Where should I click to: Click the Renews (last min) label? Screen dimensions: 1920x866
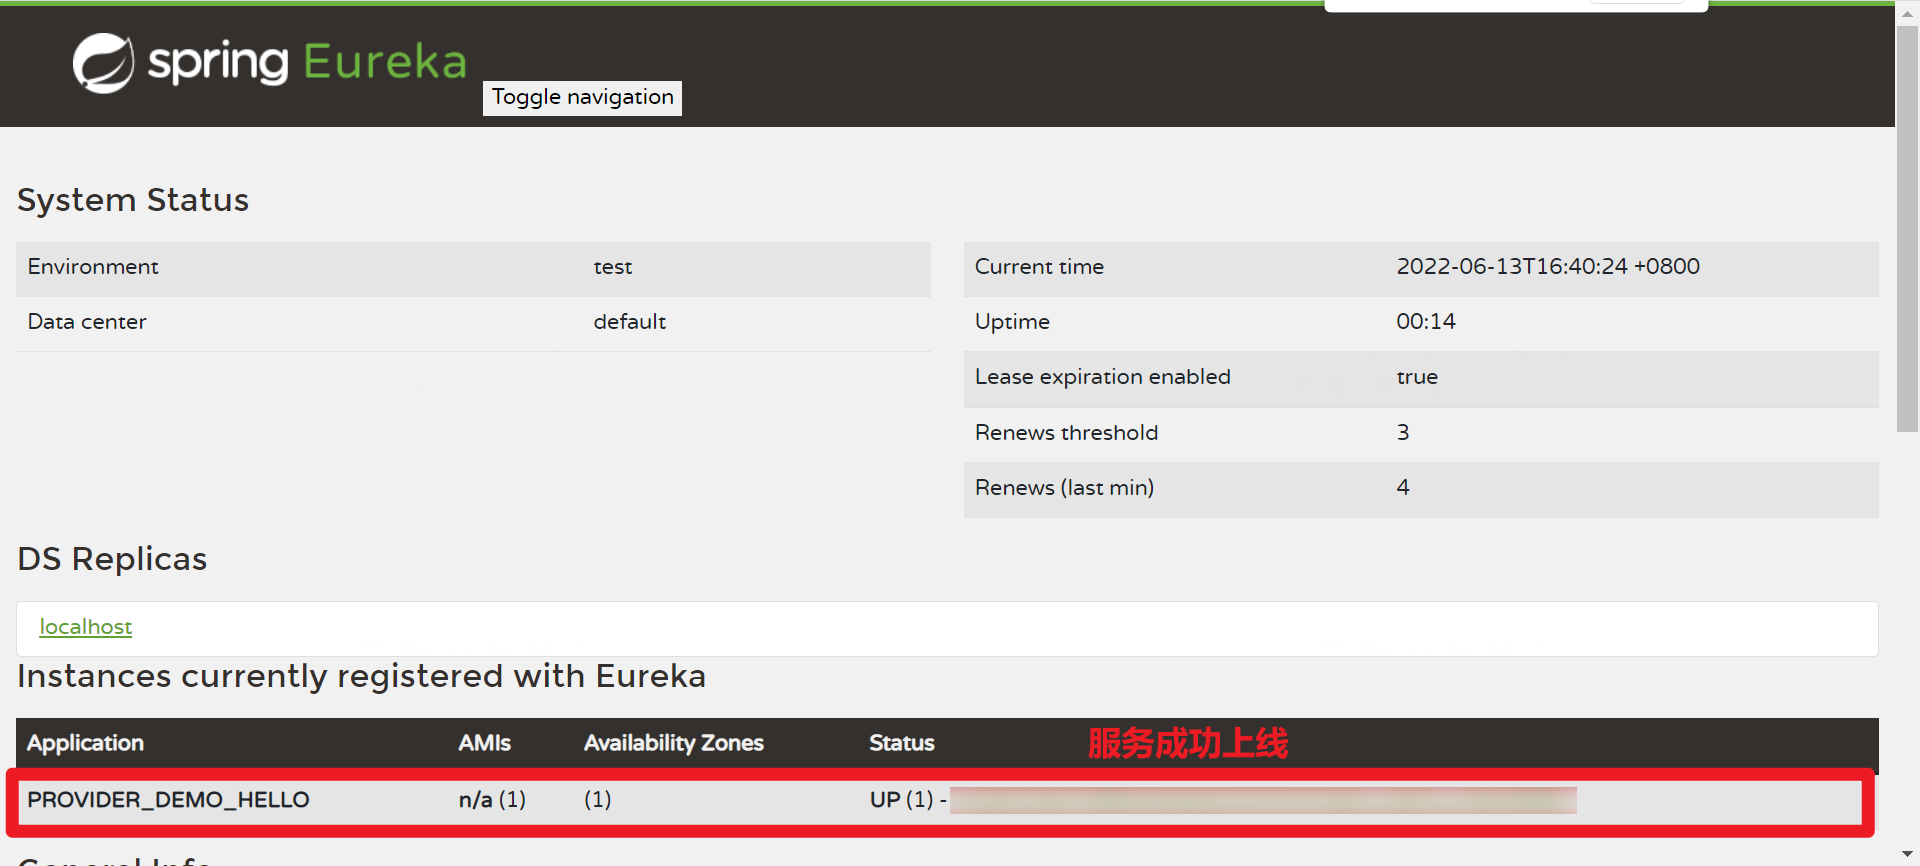1064,487
